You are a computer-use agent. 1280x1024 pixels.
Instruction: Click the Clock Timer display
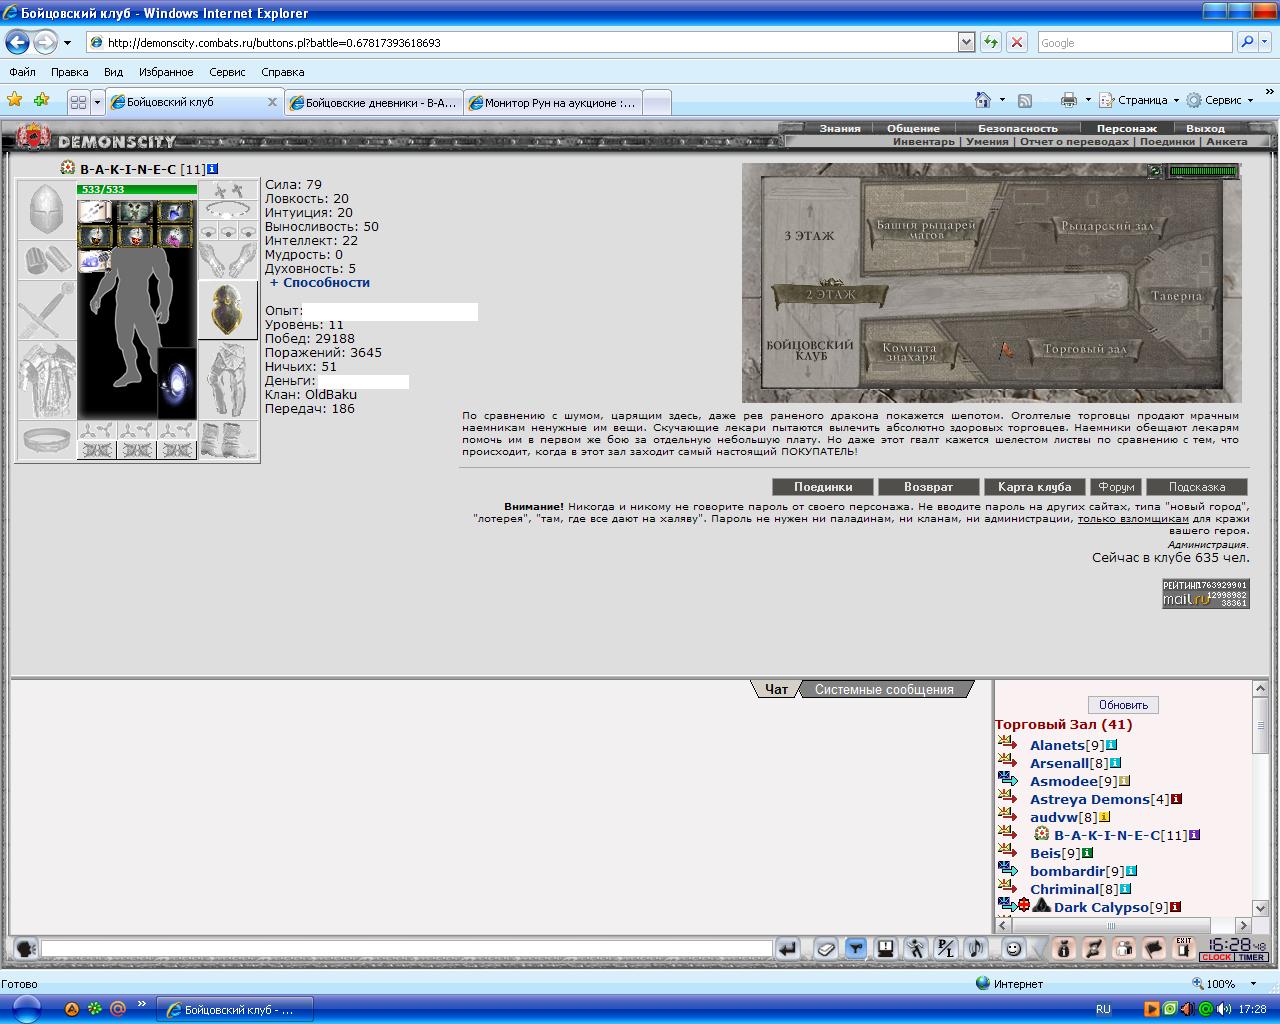[x=1234, y=948]
